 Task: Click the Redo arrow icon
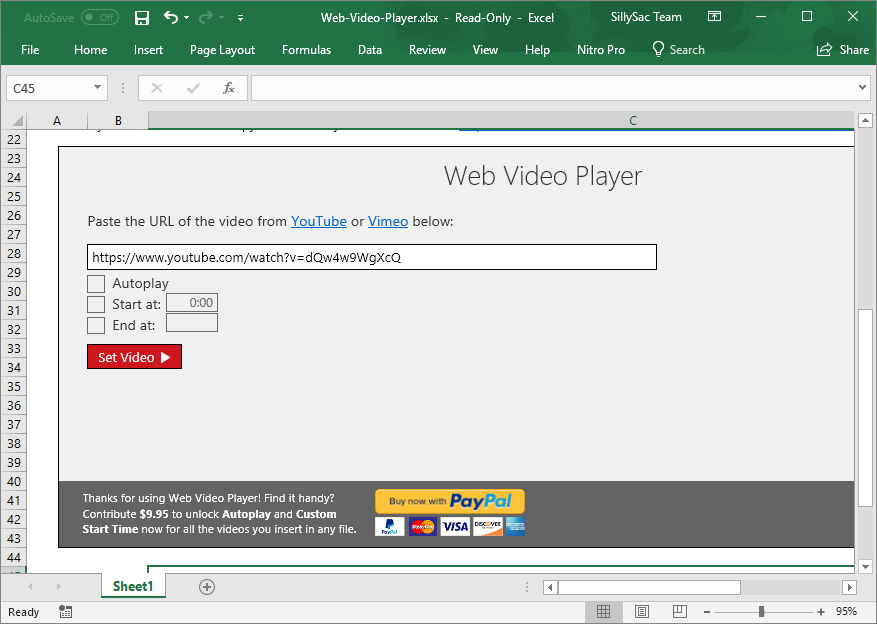point(206,18)
